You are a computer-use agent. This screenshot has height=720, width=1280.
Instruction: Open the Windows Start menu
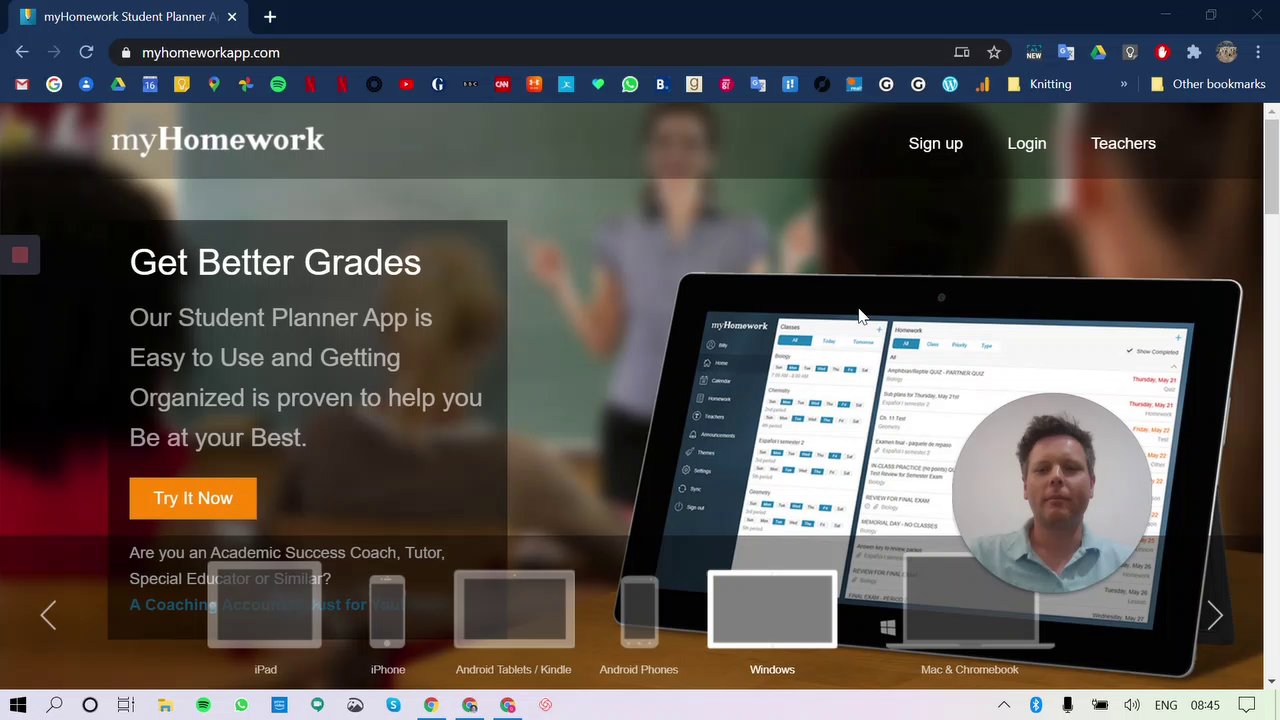click(x=18, y=705)
